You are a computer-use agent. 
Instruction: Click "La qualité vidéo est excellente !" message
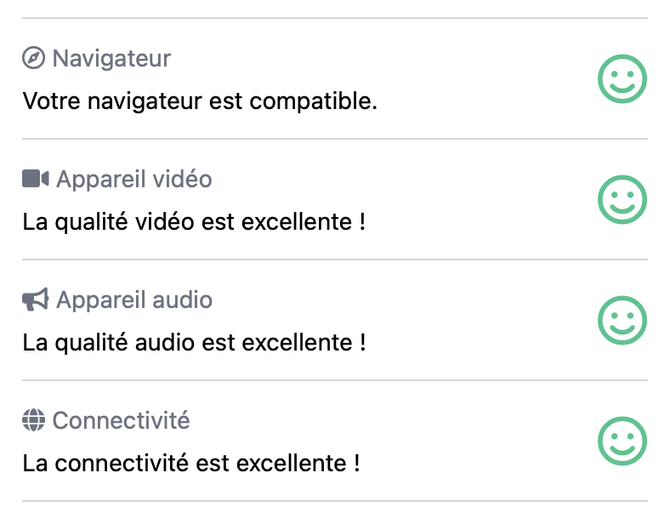pyautogui.click(x=194, y=222)
